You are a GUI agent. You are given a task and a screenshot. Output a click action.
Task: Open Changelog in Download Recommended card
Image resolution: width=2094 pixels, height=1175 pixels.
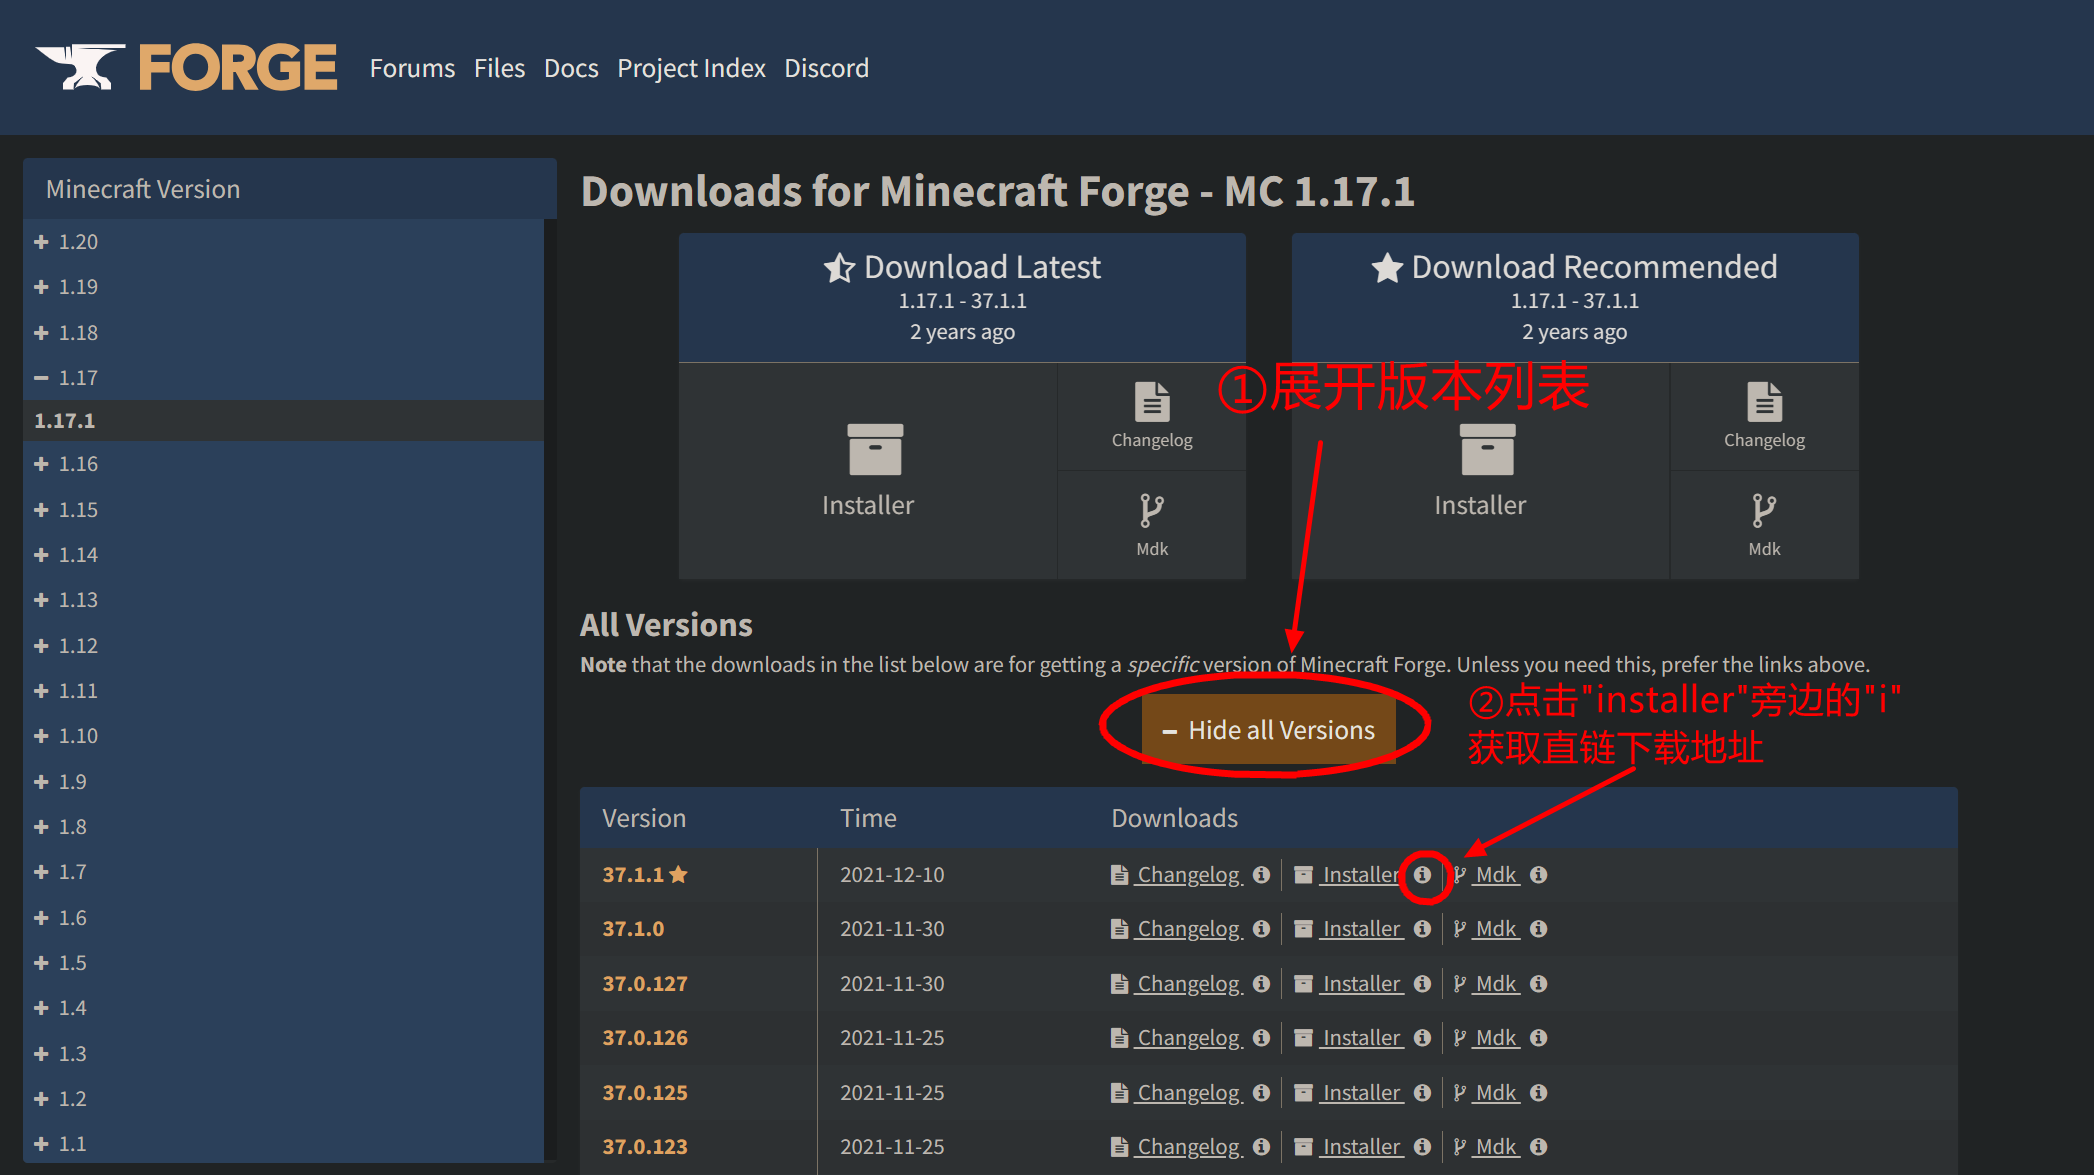pyautogui.click(x=1764, y=417)
